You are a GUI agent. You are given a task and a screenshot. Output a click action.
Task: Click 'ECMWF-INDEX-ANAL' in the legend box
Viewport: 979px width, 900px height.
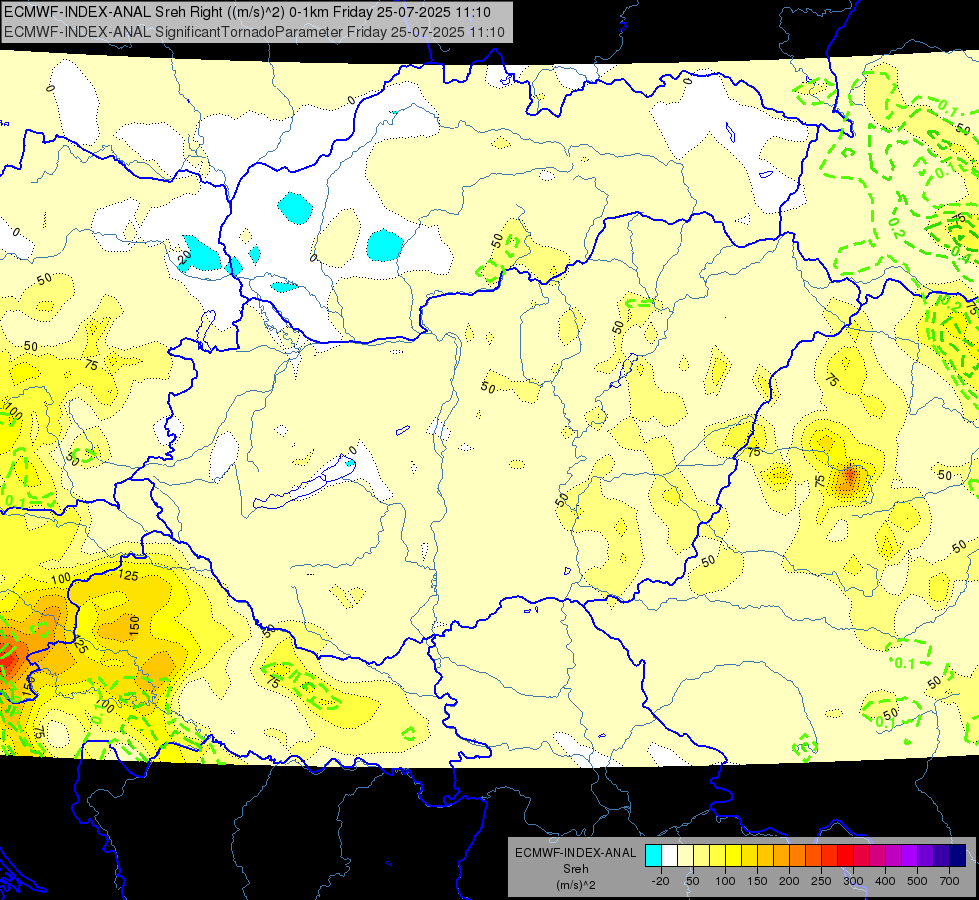pyautogui.click(x=576, y=853)
